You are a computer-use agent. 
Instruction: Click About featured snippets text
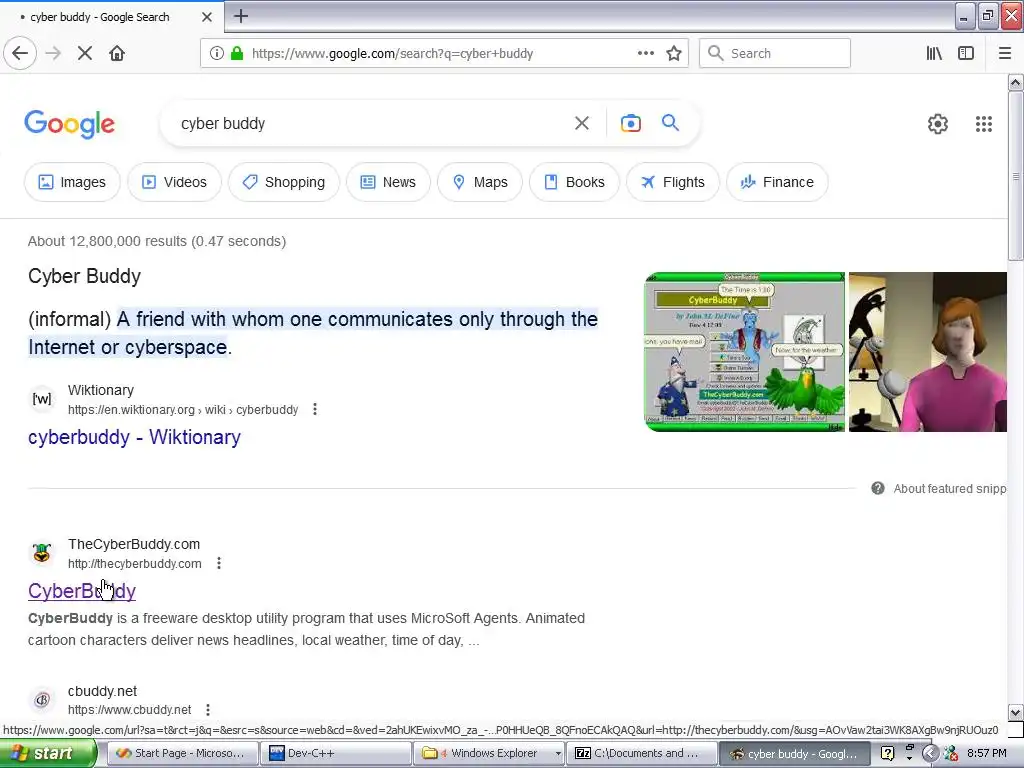pos(950,488)
